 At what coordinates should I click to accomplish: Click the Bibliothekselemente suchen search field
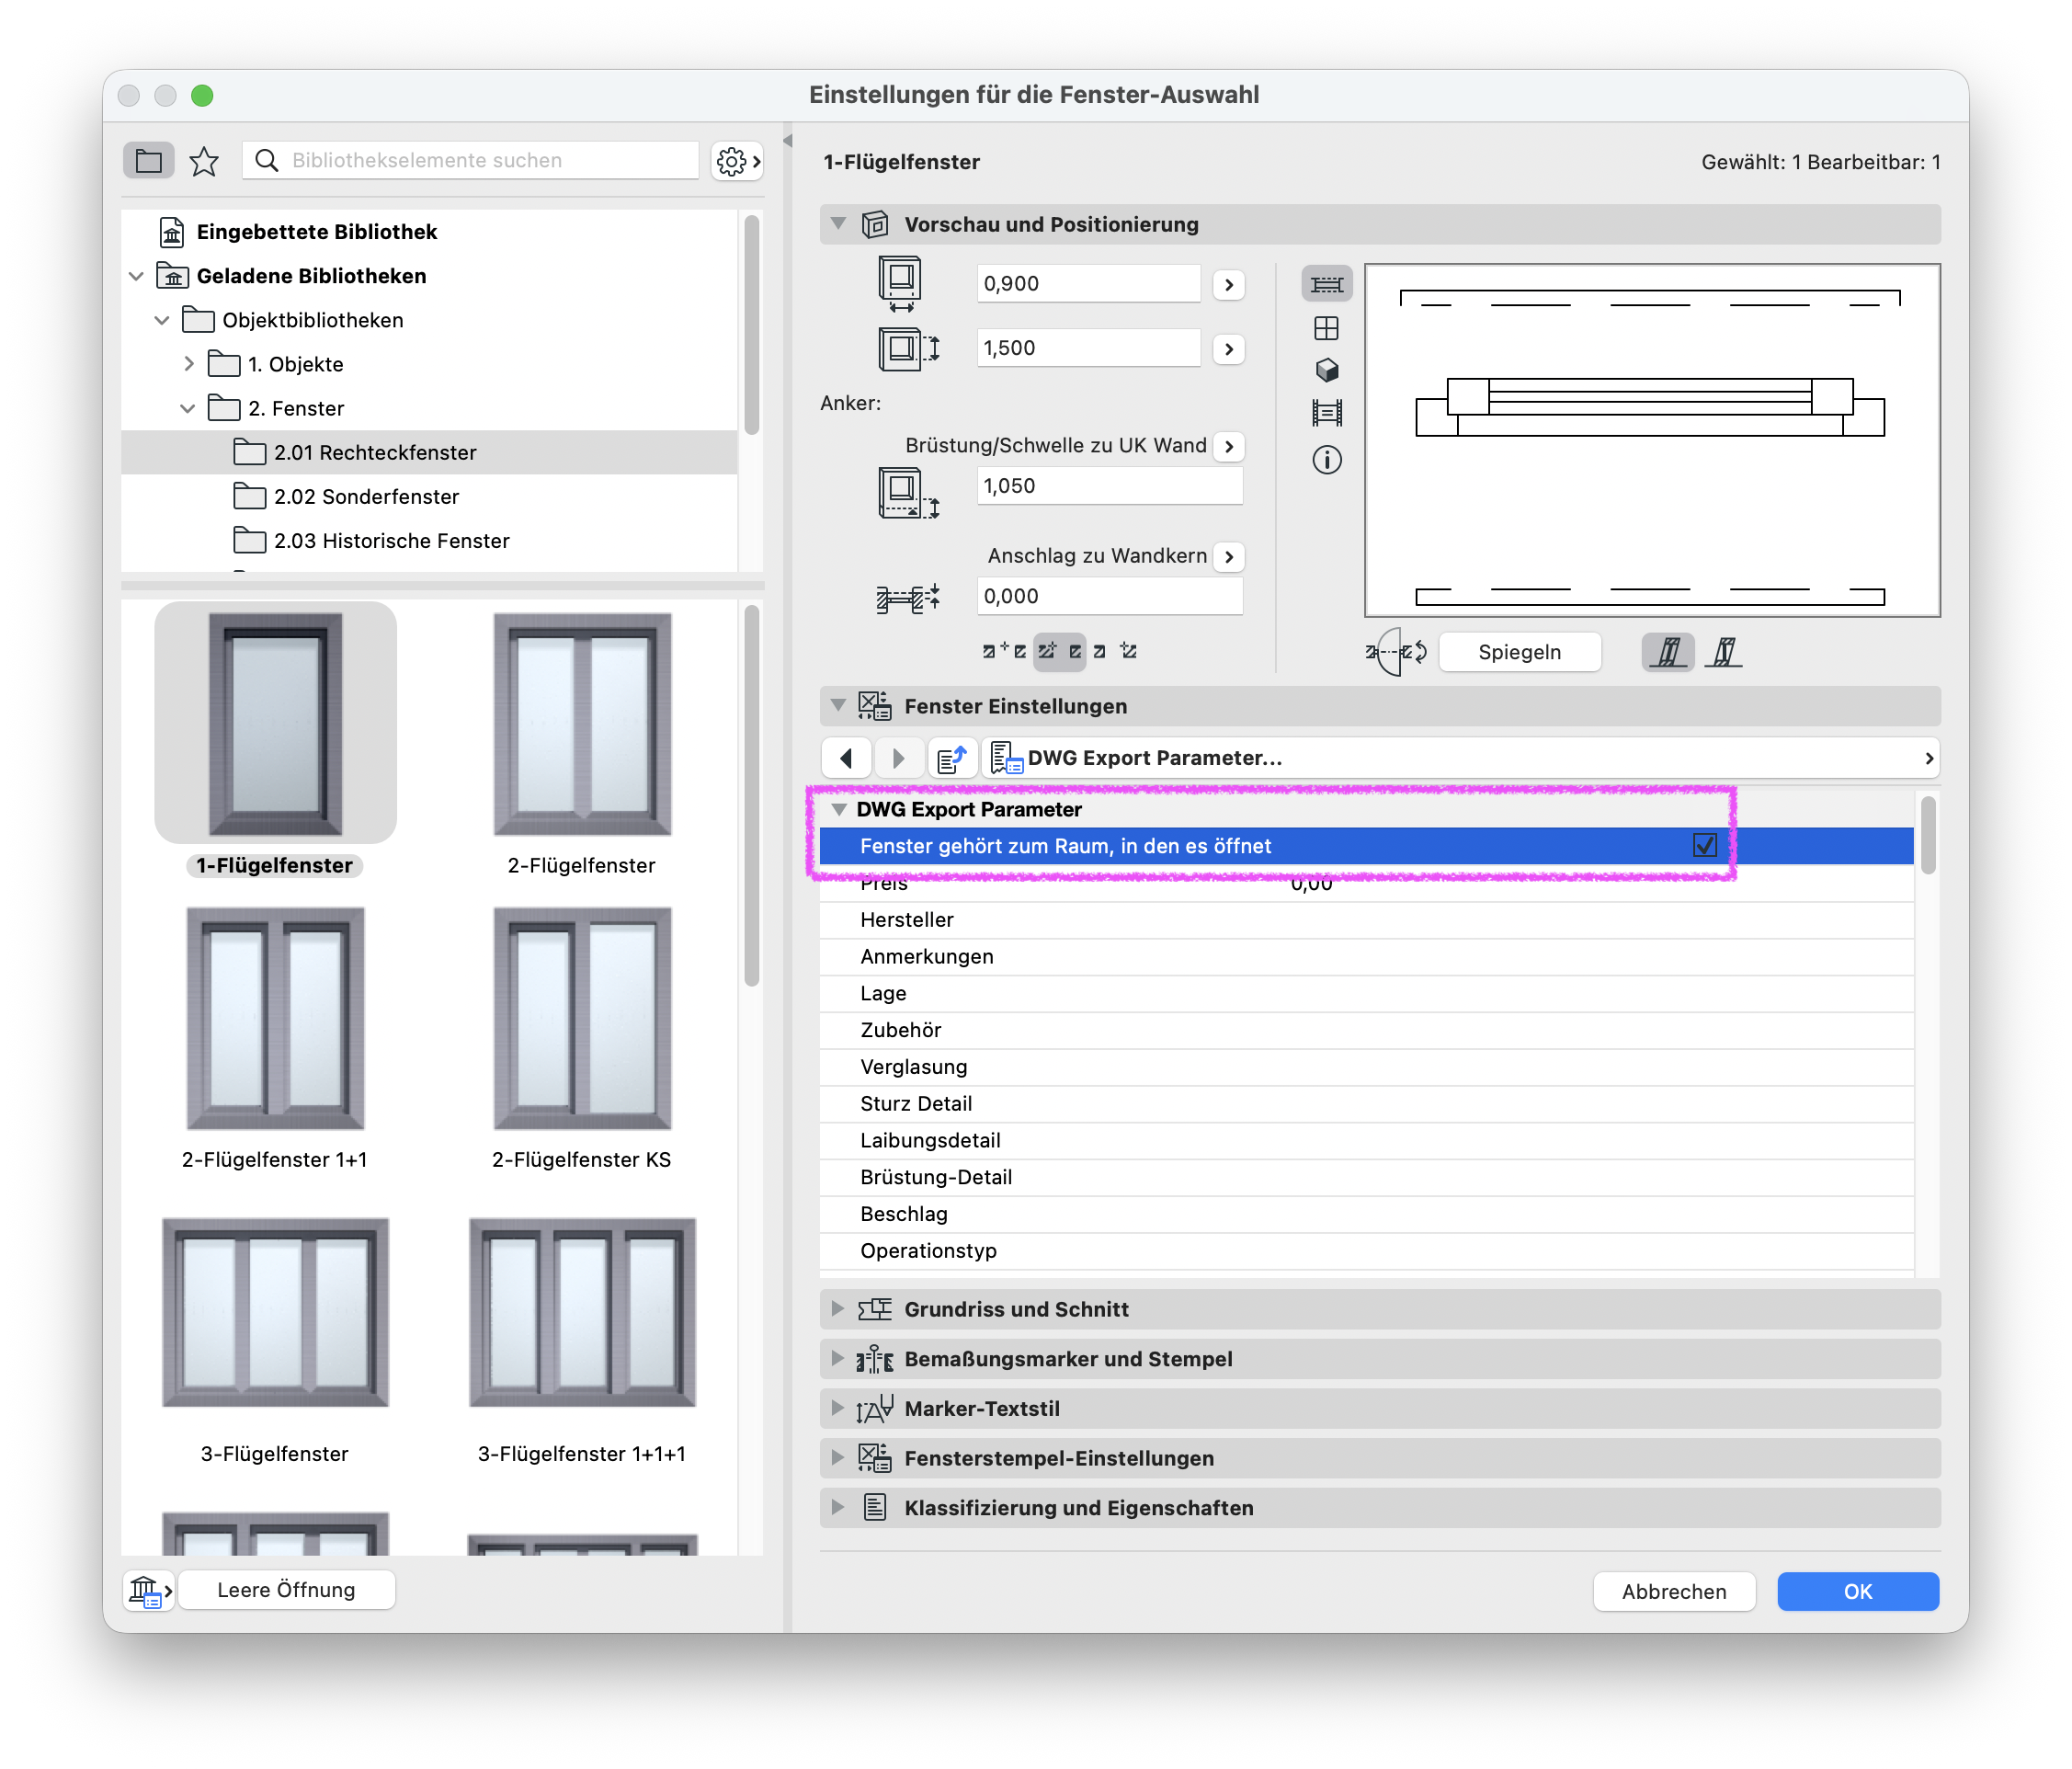point(471,160)
